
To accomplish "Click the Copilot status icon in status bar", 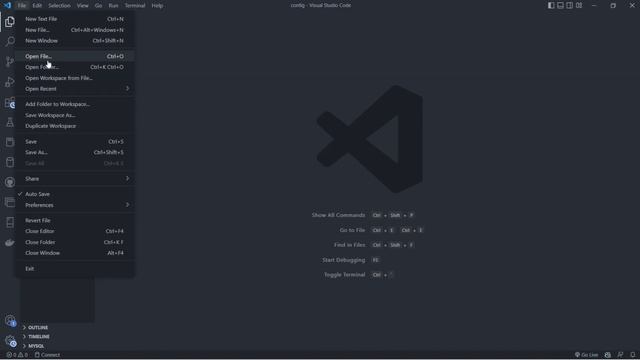I will click(608, 355).
